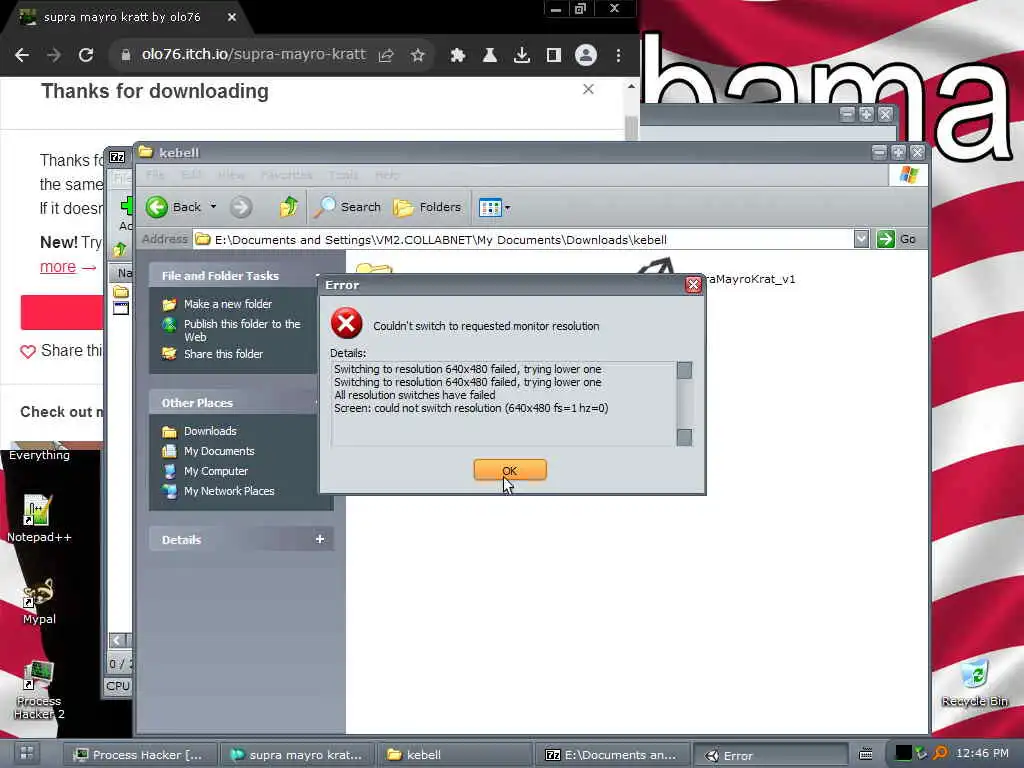The height and width of the screenshot is (768, 1024).
Task: Click keyboard icon in system tray
Action: click(x=865, y=754)
